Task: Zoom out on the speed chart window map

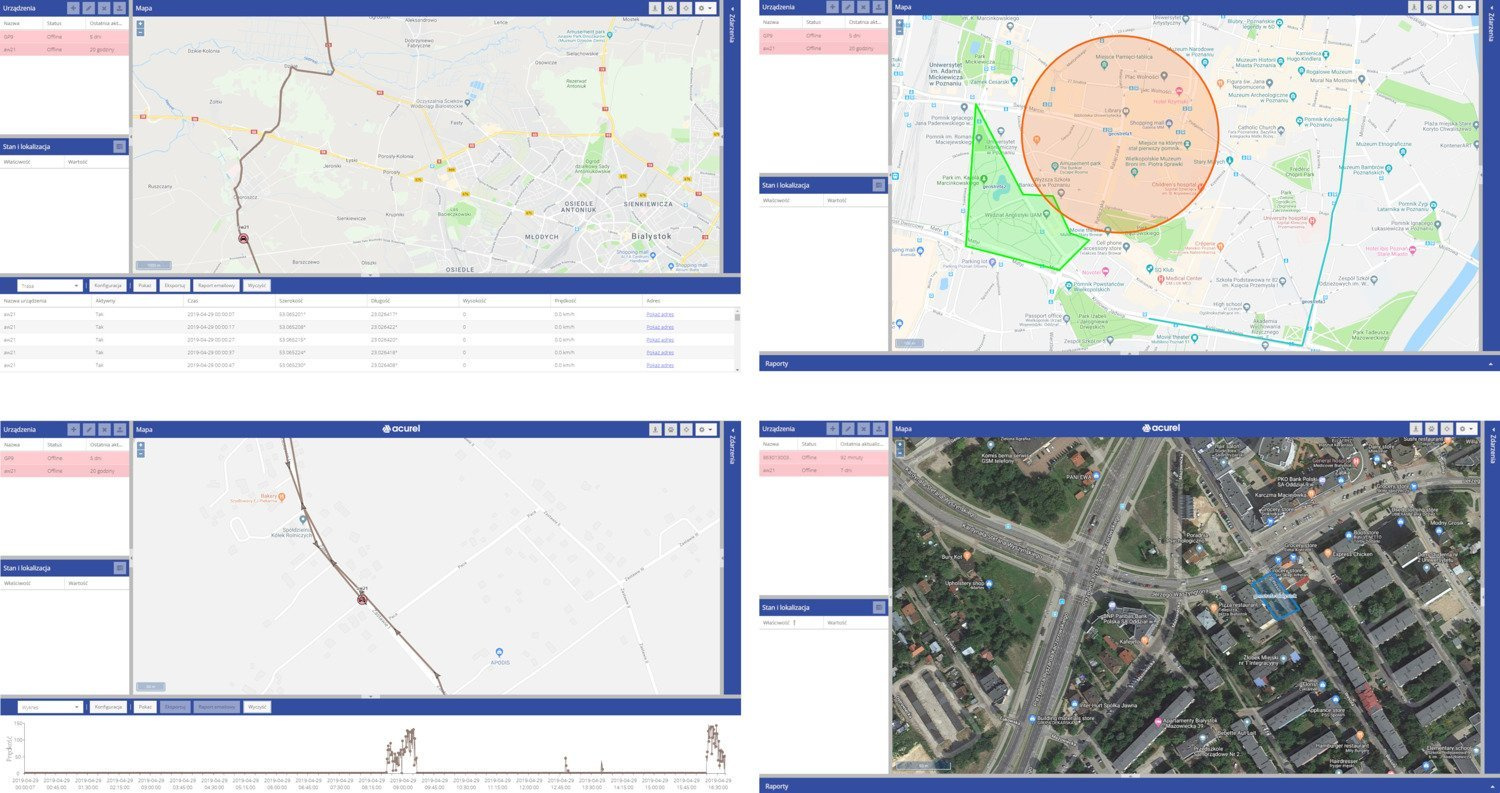Action: [141, 453]
